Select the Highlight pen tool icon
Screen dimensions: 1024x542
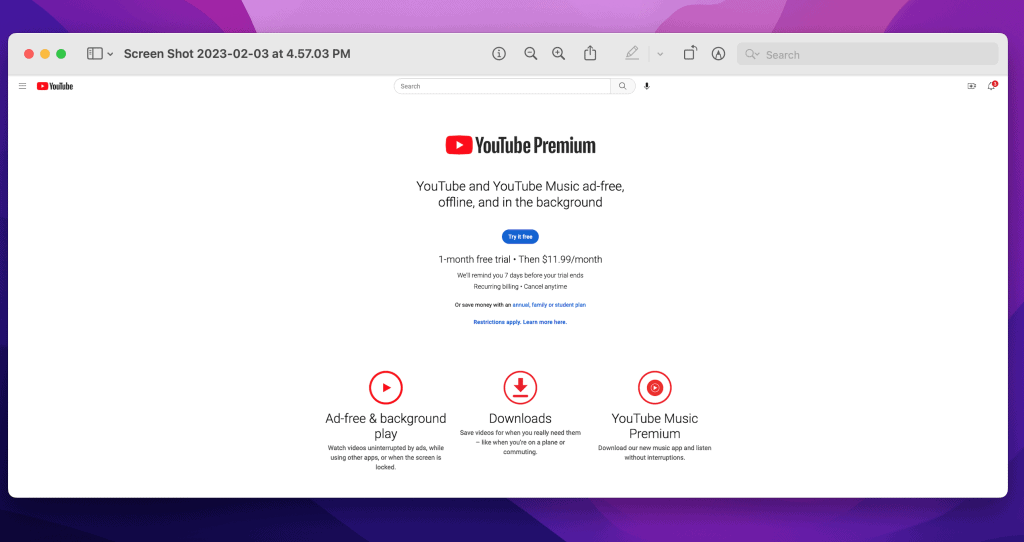(632, 54)
